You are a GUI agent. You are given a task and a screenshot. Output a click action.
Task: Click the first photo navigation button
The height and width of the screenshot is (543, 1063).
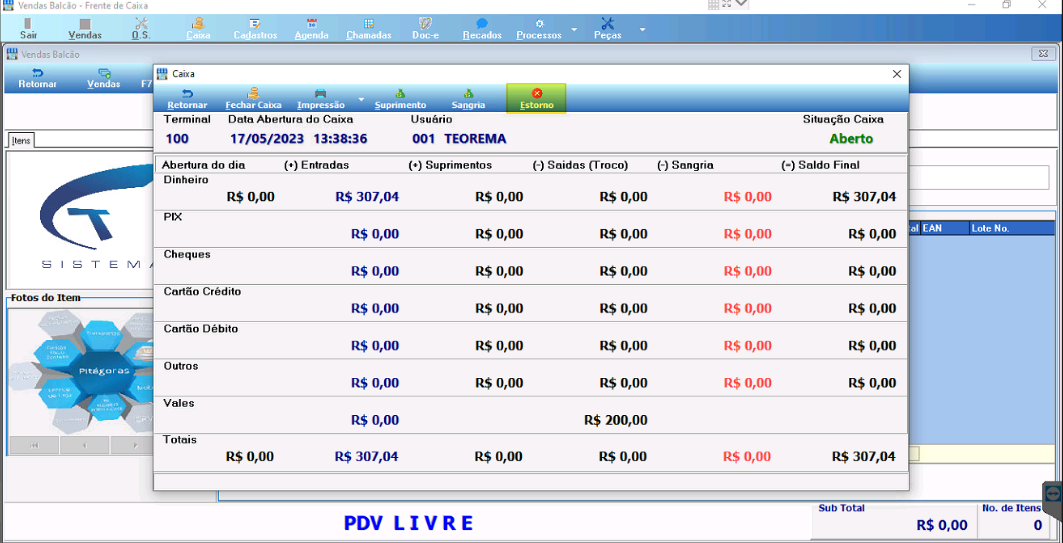(x=34, y=445)
